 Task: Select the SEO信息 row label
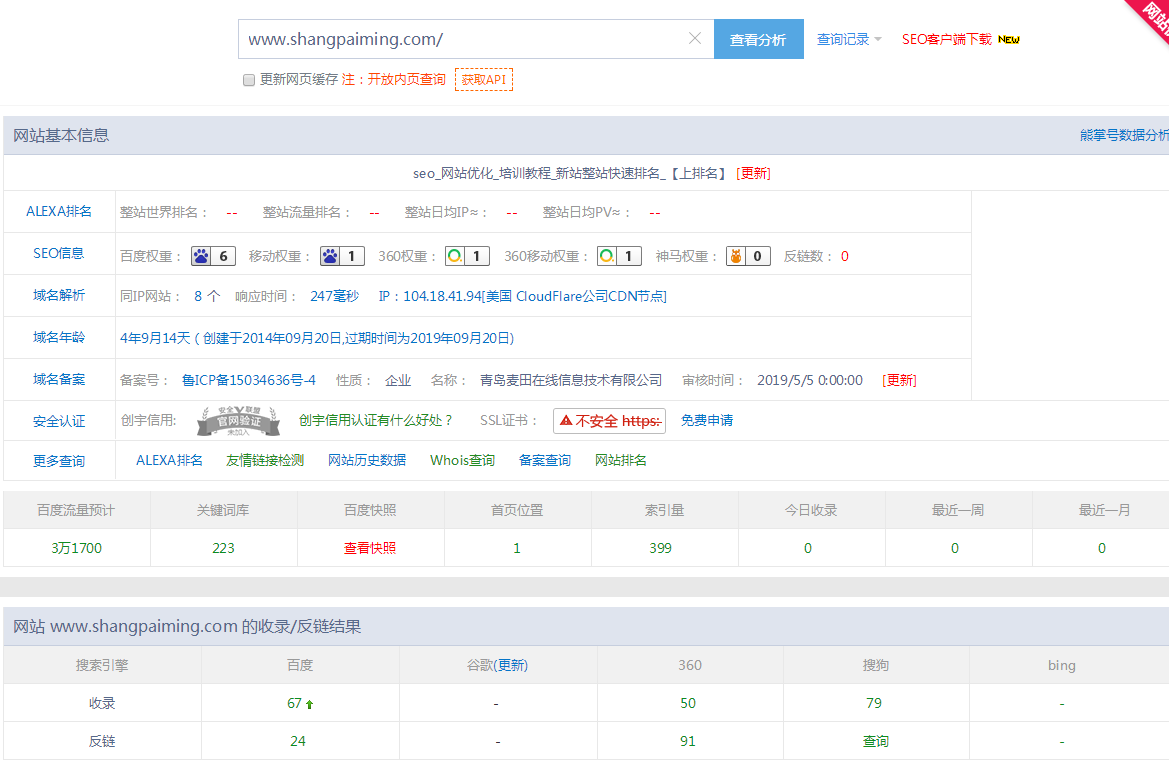click(59, 253)
